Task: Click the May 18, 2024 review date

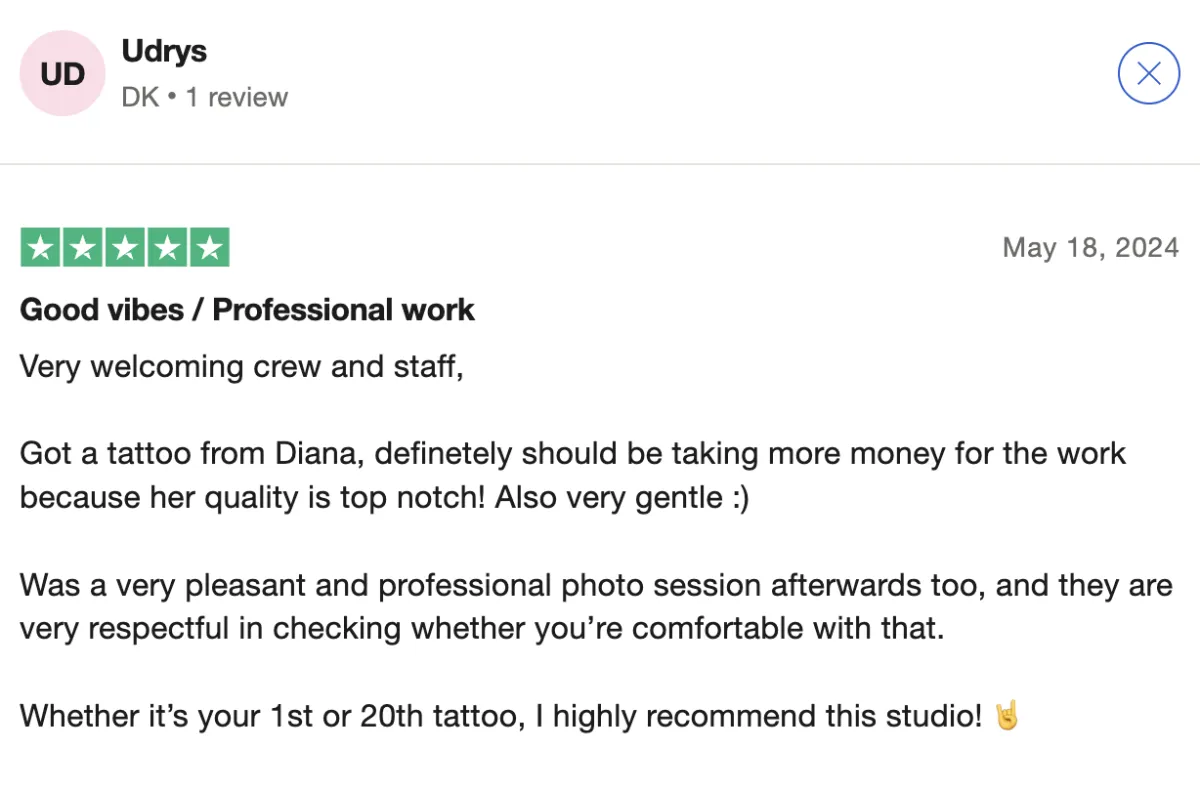Action: 1090,247
